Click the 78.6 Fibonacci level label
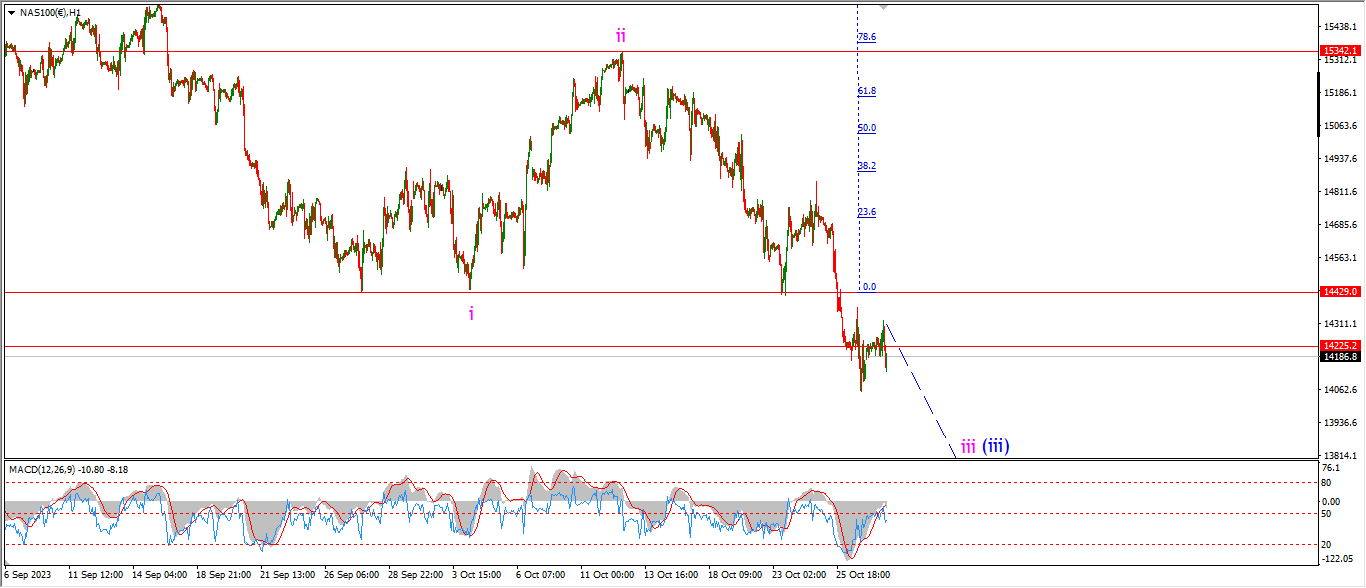This screenshot has height=588, width=1366. point(866,37)
